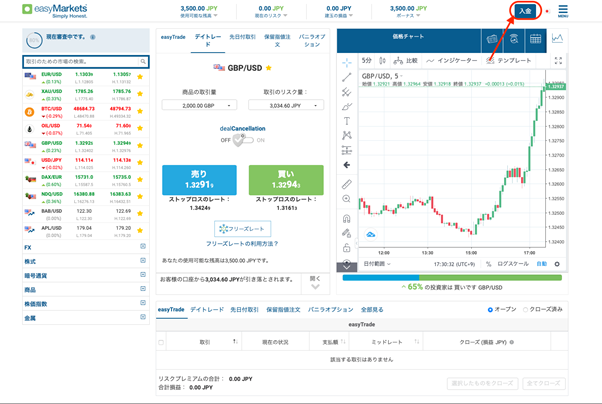Tick the select-all checkbox in trades table
Viewport: 602px width, 404px height.
[161, 342]
